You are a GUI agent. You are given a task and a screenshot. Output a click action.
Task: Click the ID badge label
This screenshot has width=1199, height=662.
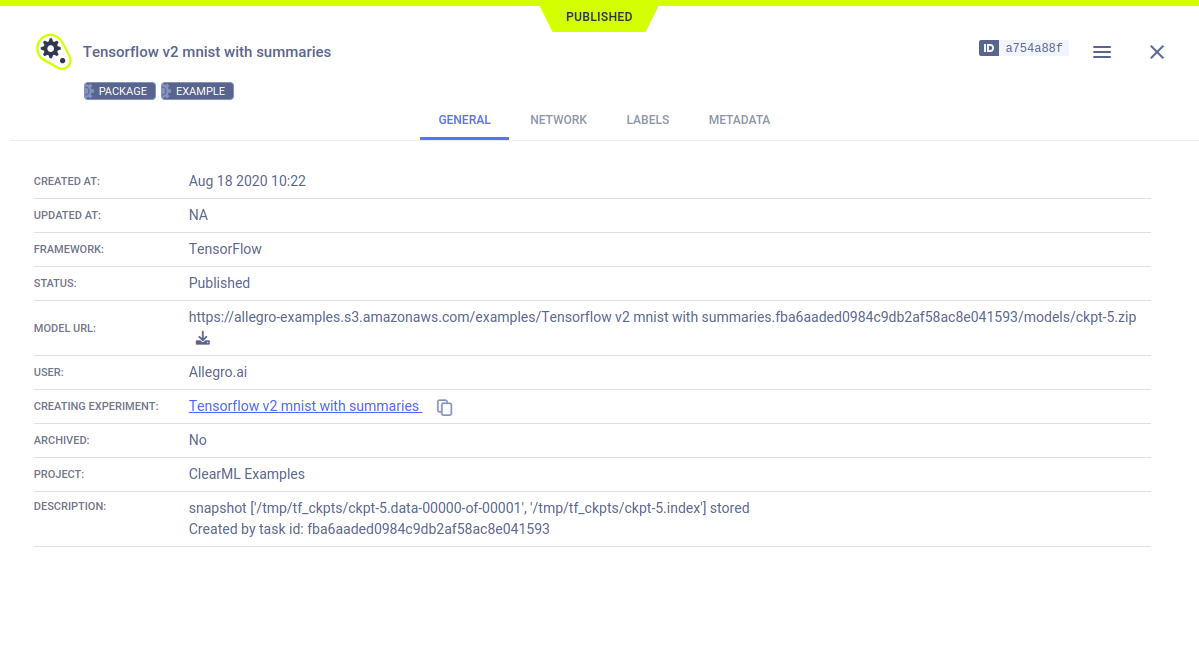tap(989, 48)
